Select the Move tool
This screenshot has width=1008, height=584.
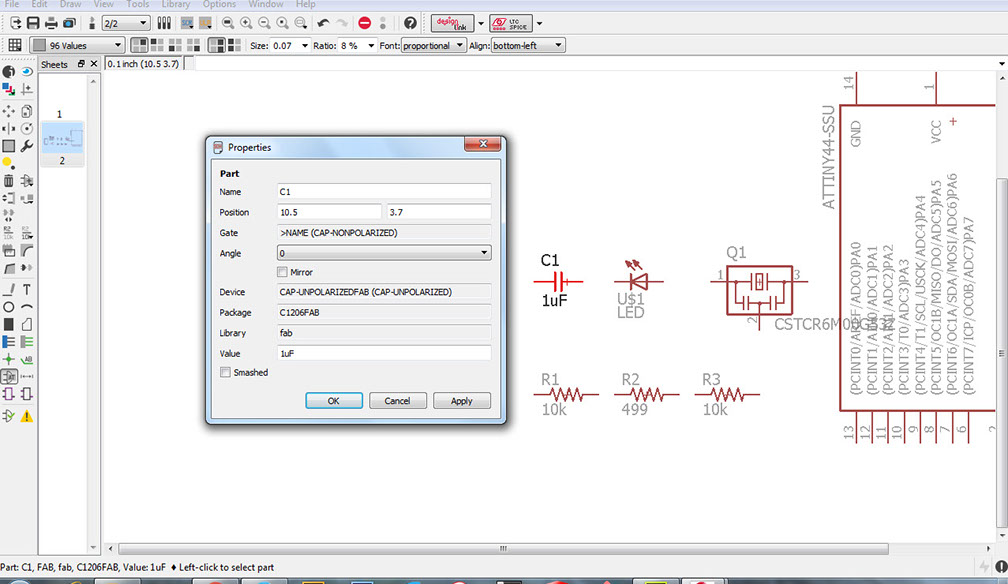coord(8,111)
